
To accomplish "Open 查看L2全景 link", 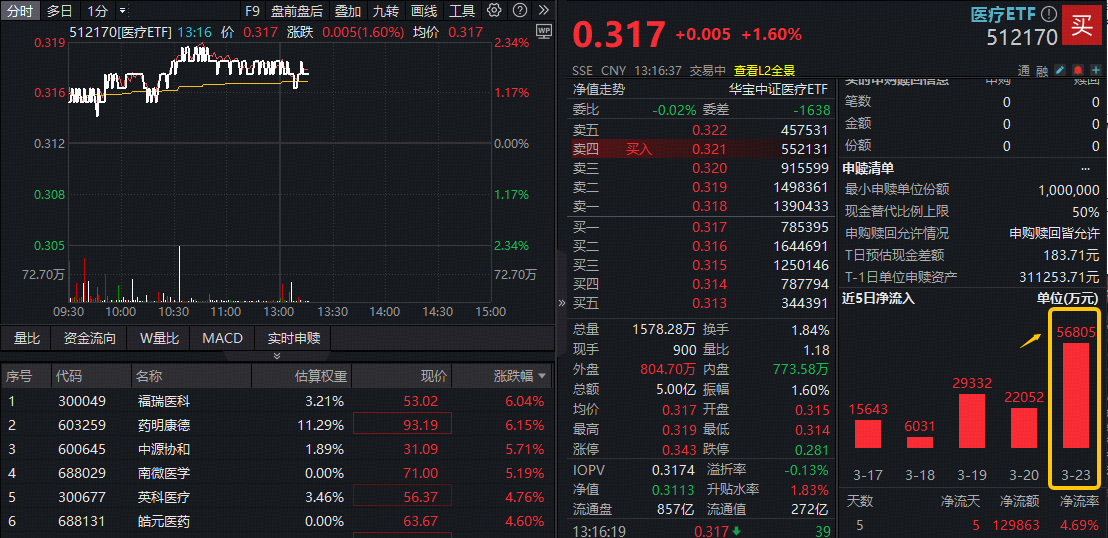I will coord(764,71).
